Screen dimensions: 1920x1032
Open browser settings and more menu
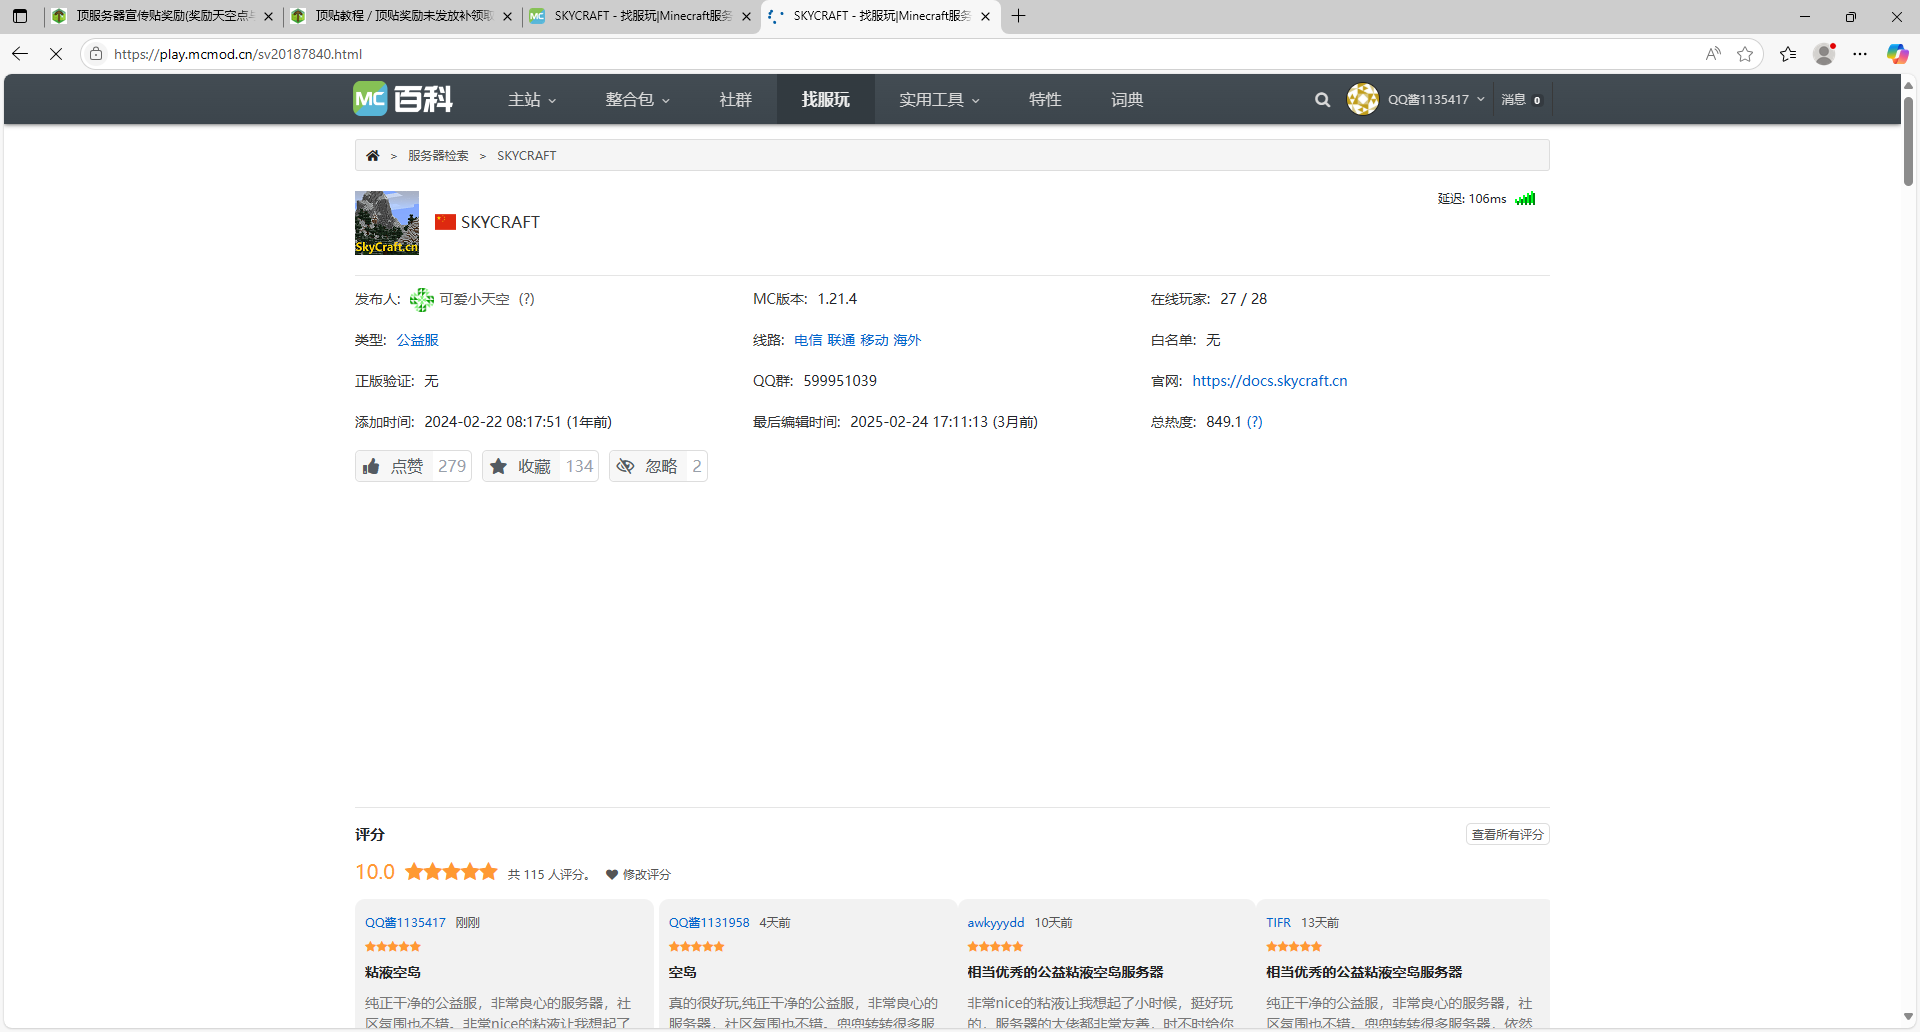(1860, 54)
